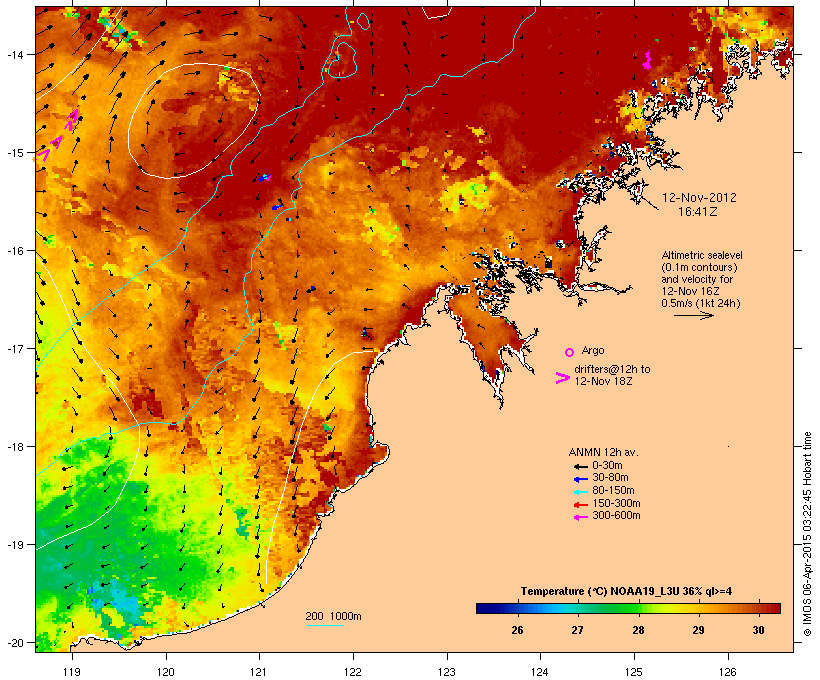Click the latitude label -15

pyautogui.click(x=14, y=153)
